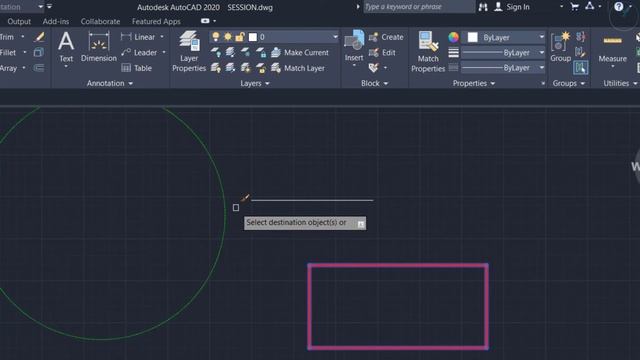640x360 pixels.
Task: Open the object color ByLayer dropdown
Action: [x=542, y=37]
